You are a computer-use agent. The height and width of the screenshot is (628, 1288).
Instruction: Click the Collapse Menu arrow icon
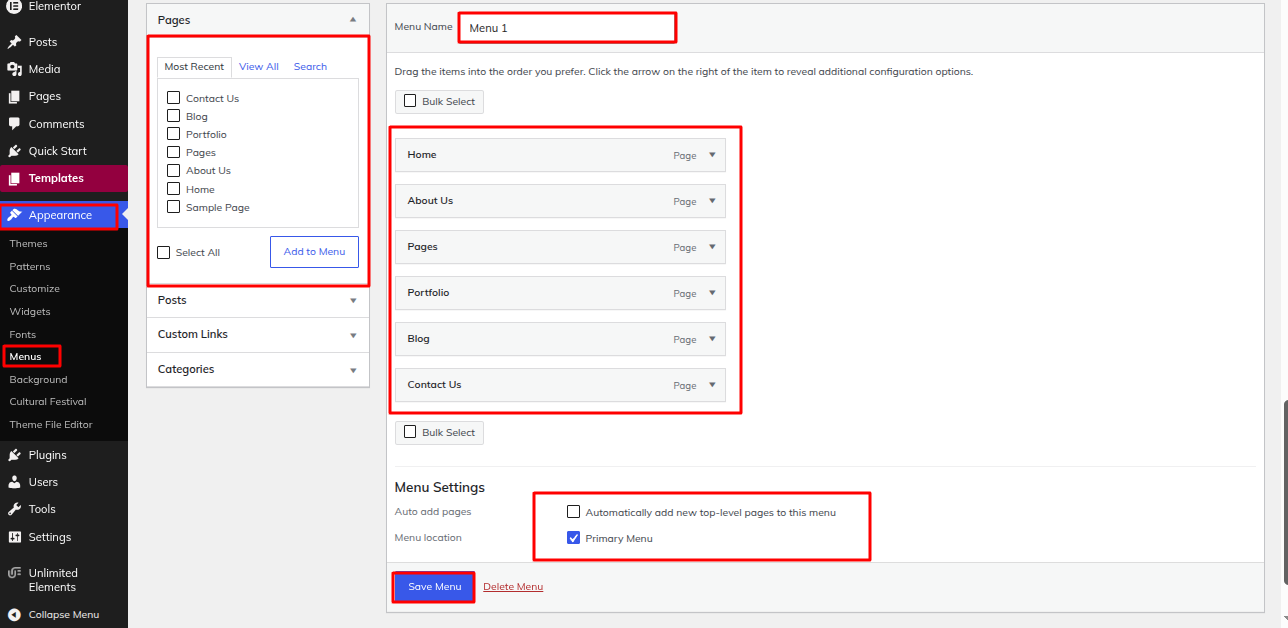pyautogui.click(x=14, y=615)
